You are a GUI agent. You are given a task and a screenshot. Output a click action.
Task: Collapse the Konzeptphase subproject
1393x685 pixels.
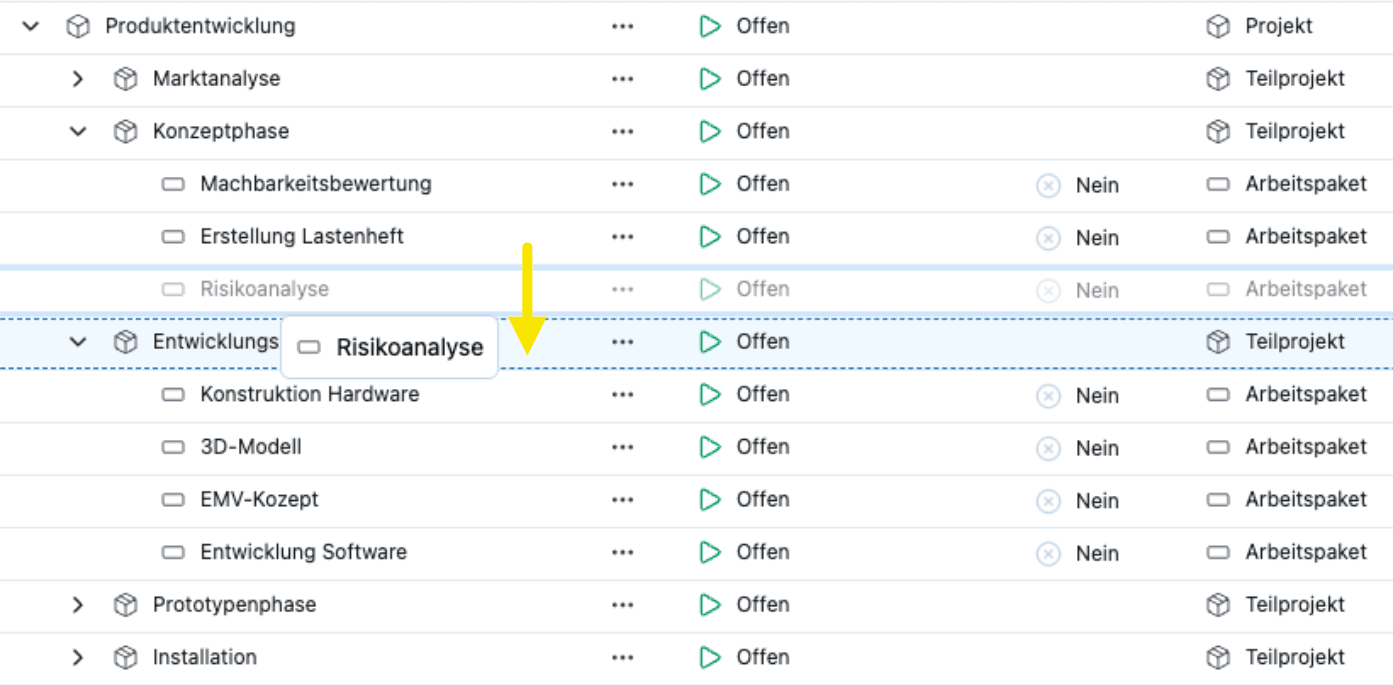[78, 132]
